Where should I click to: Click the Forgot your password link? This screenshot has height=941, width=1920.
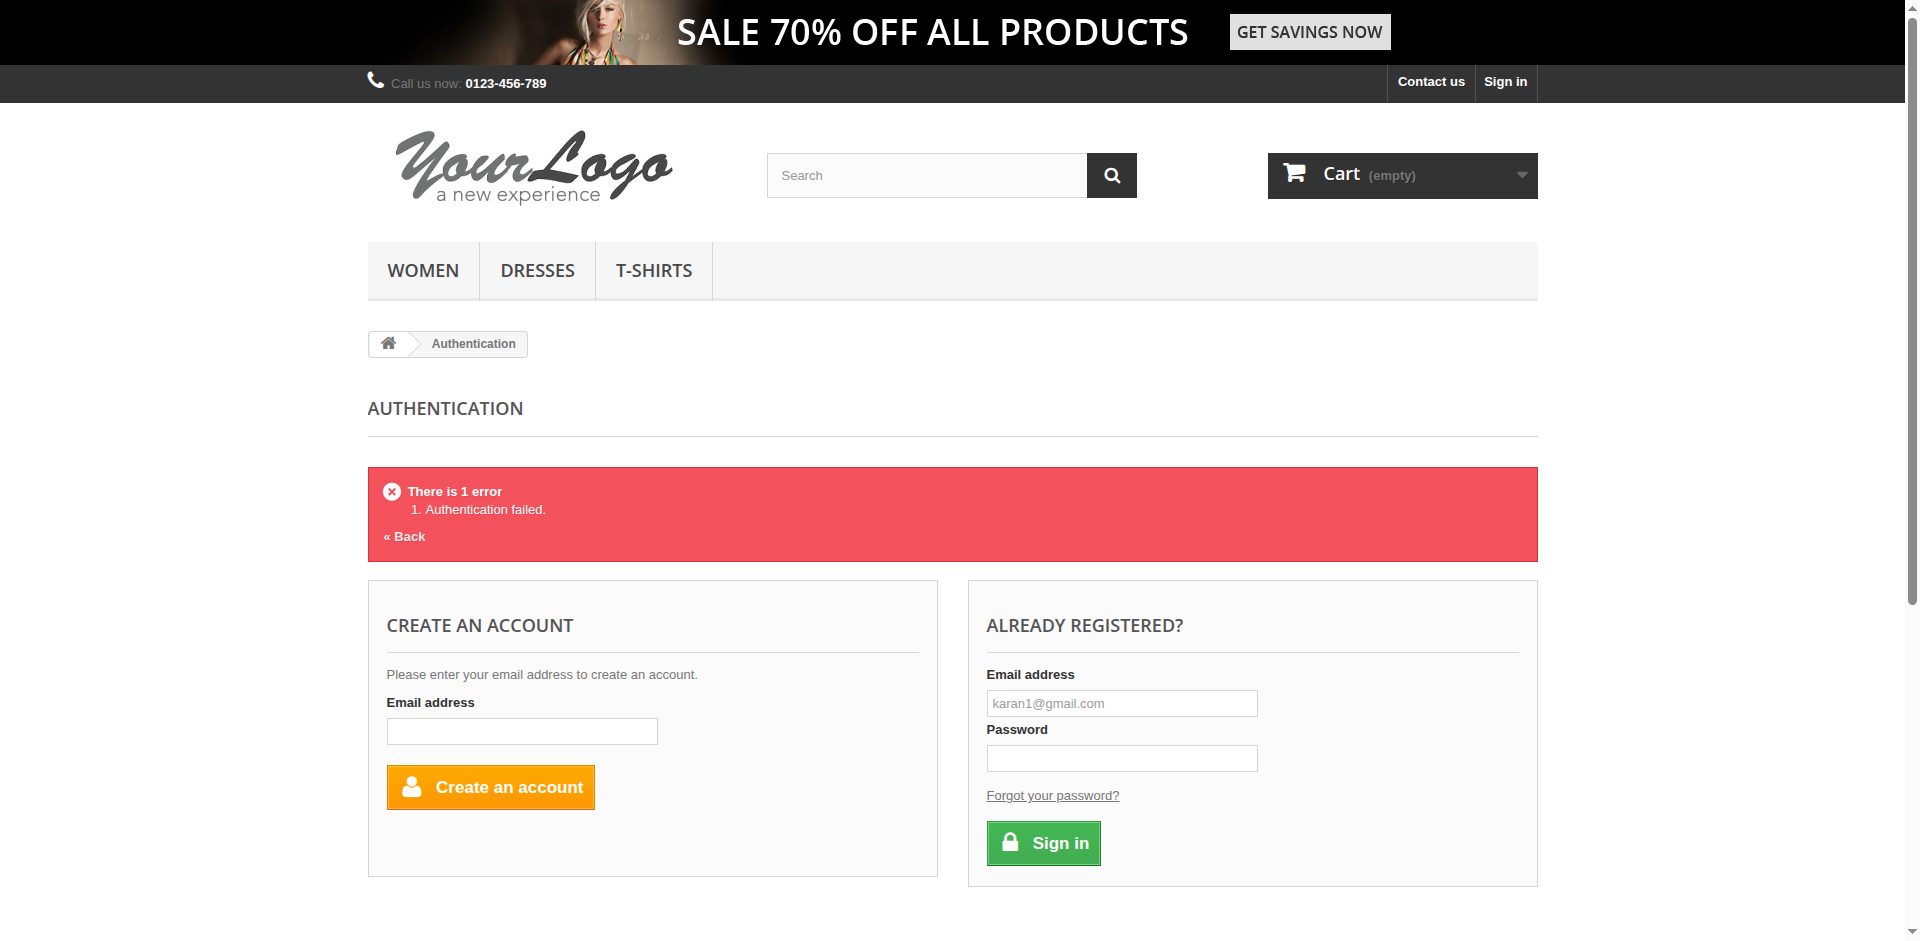tap(1052, 796)
